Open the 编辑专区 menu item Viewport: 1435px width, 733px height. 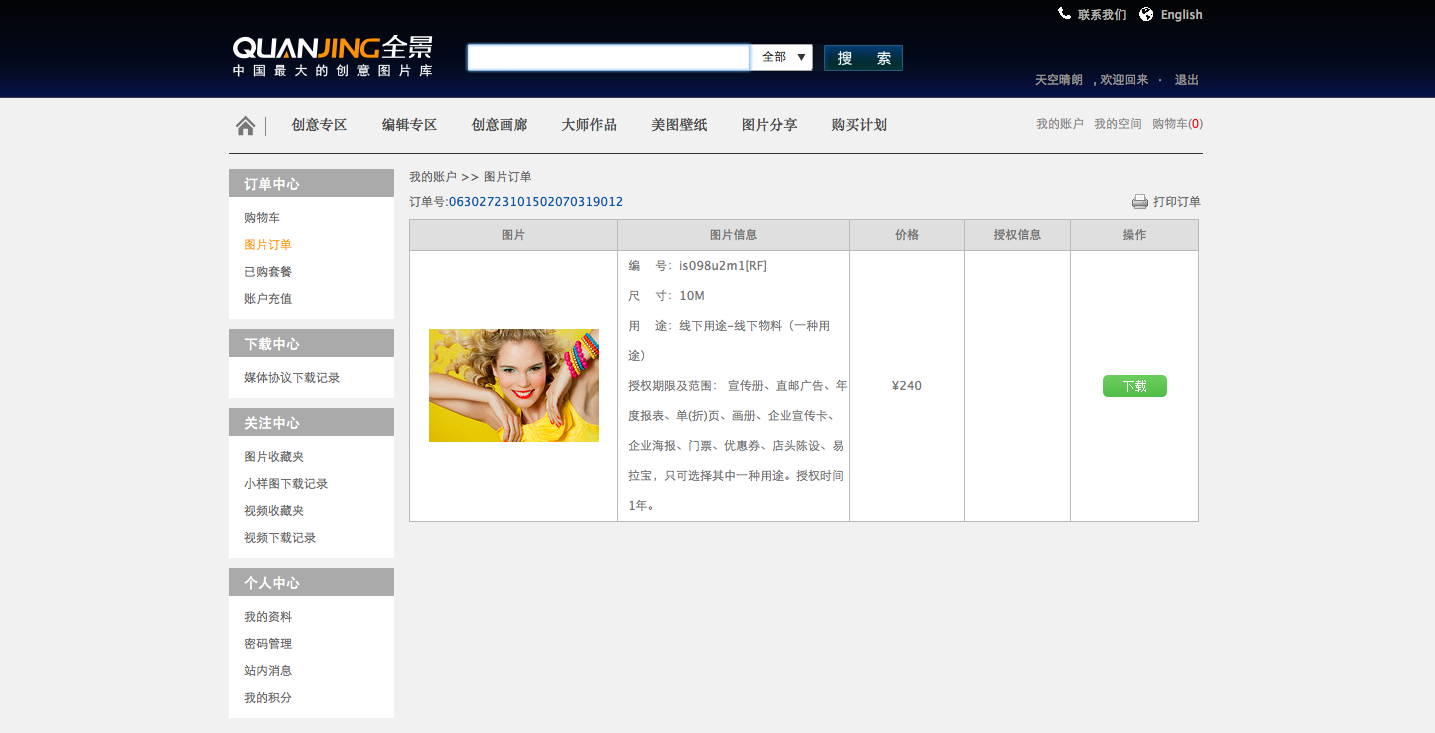tap(409, 125)
